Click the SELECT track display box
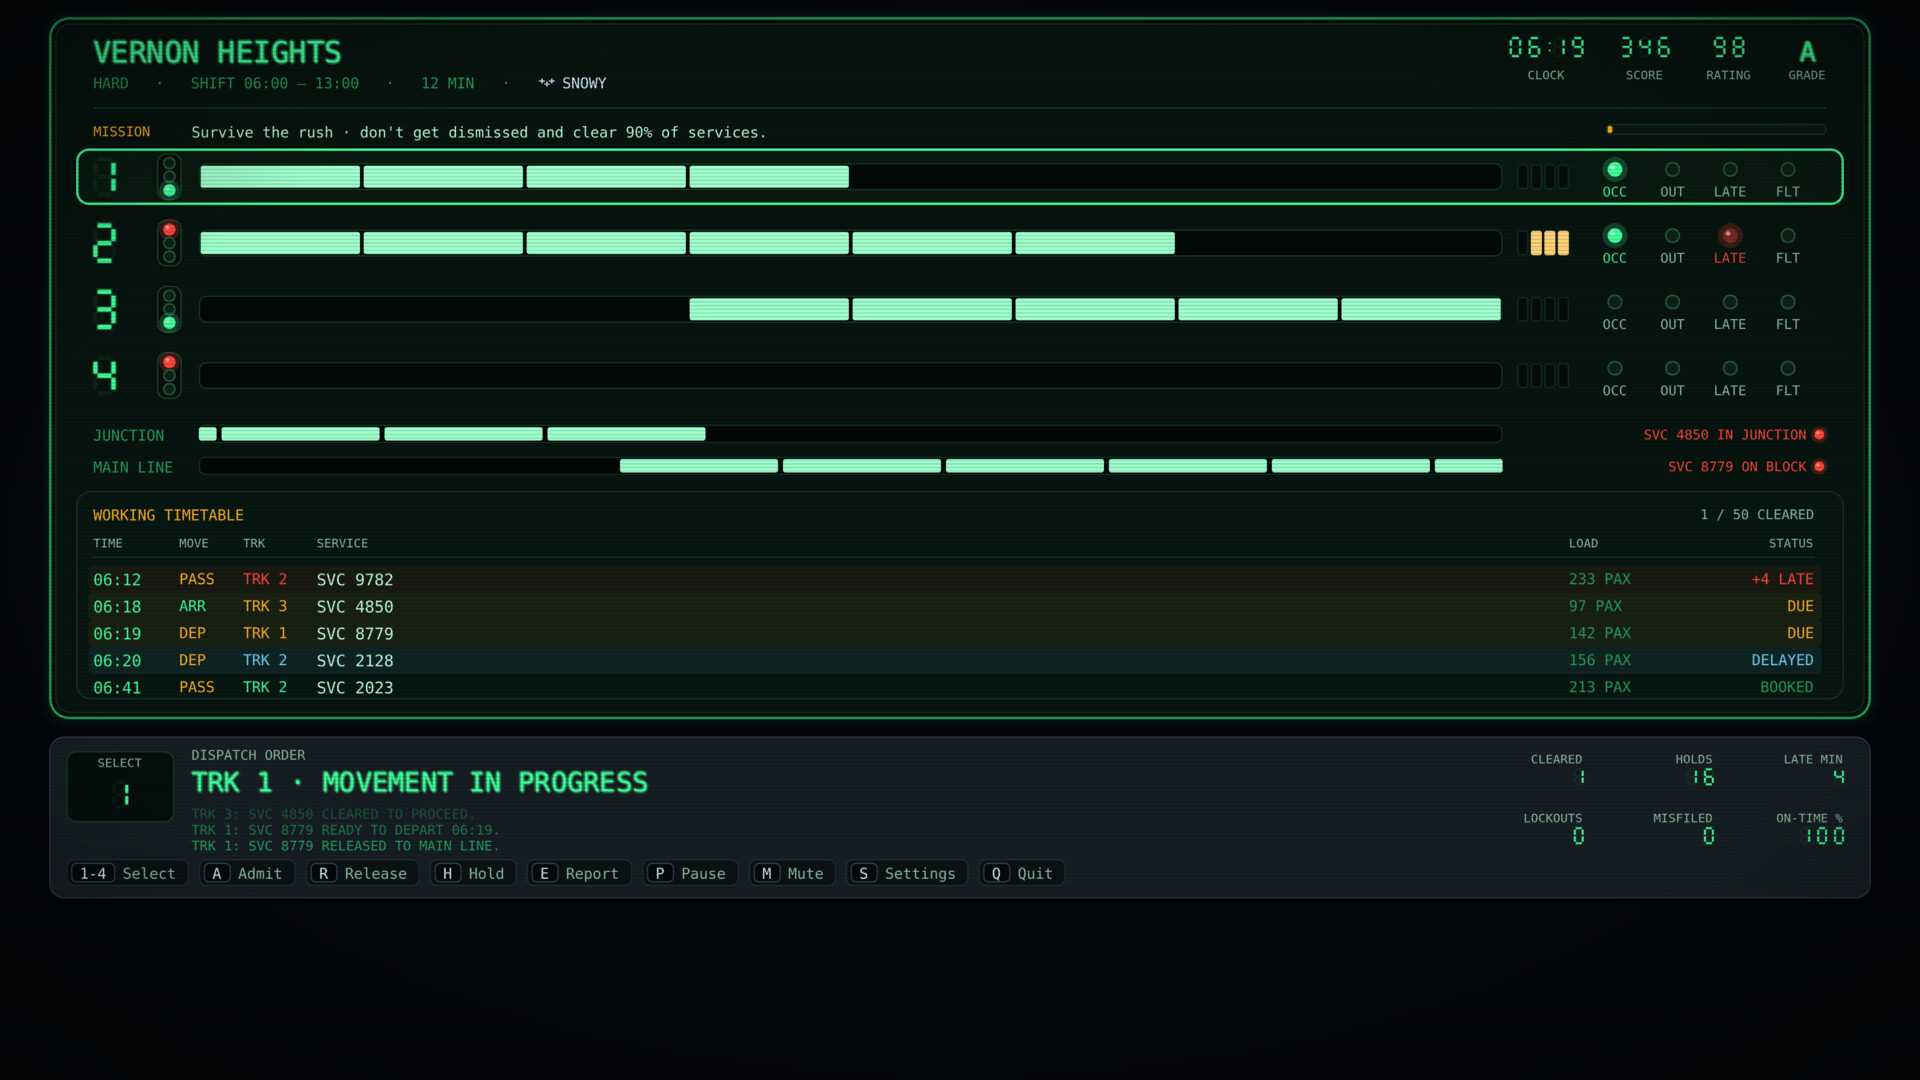Viewport: 1920px width, 1080px height. tap(120, 787)
